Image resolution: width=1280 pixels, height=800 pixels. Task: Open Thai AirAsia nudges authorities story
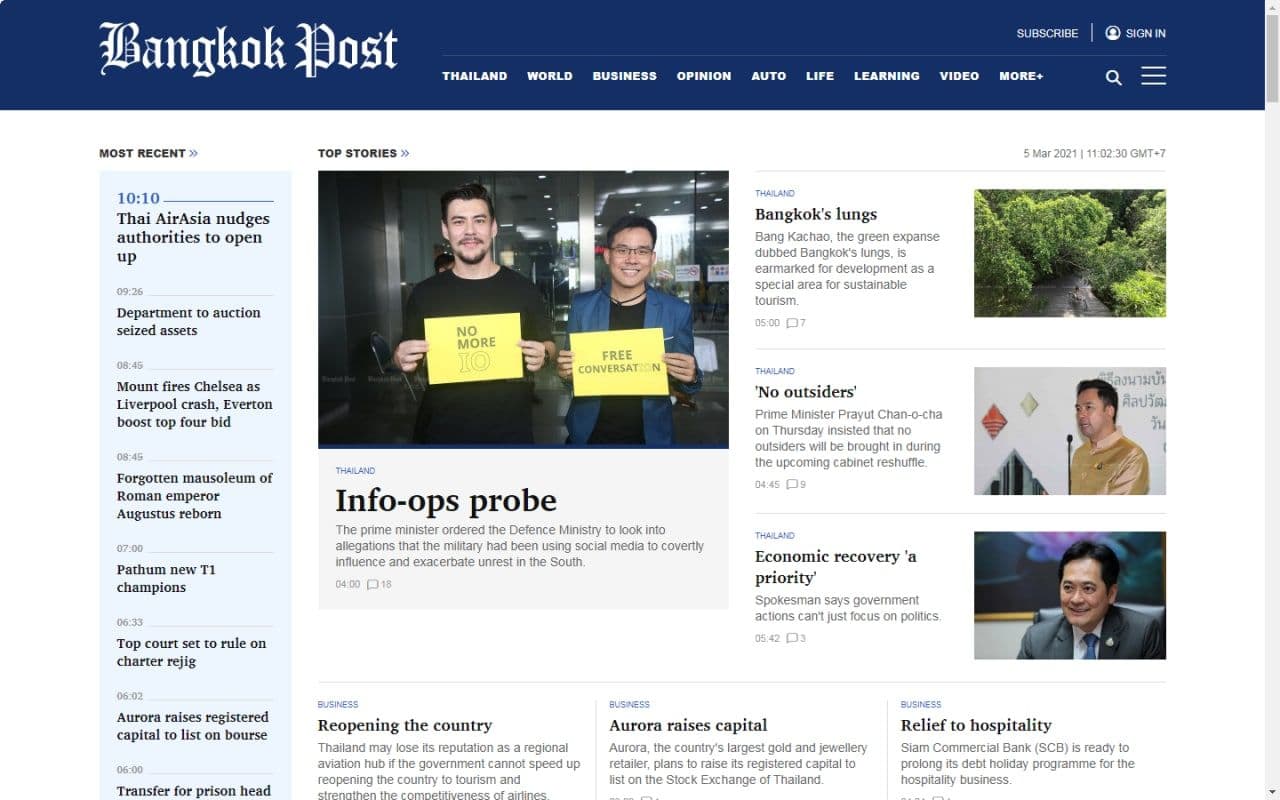click(193, 237)
